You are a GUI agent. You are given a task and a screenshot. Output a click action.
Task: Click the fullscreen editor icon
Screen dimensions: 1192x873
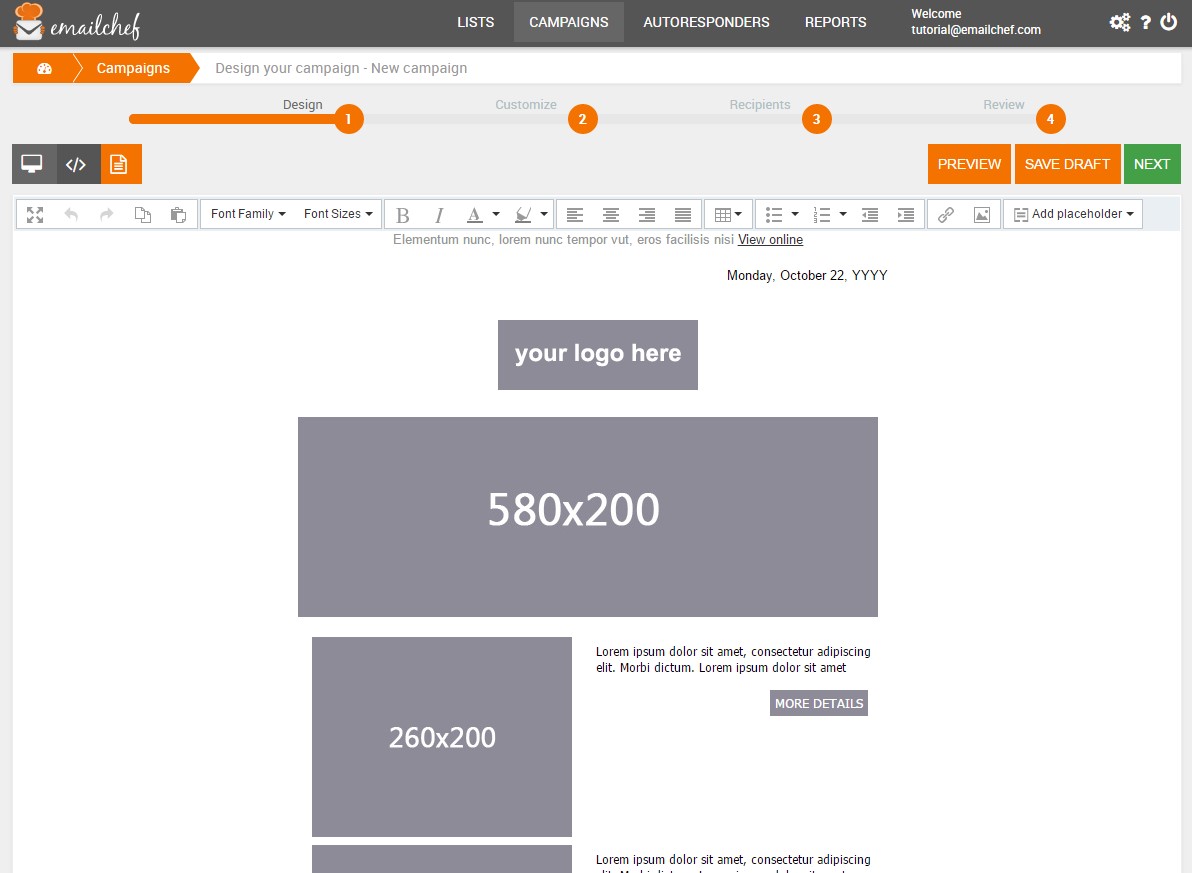point(35,214)
